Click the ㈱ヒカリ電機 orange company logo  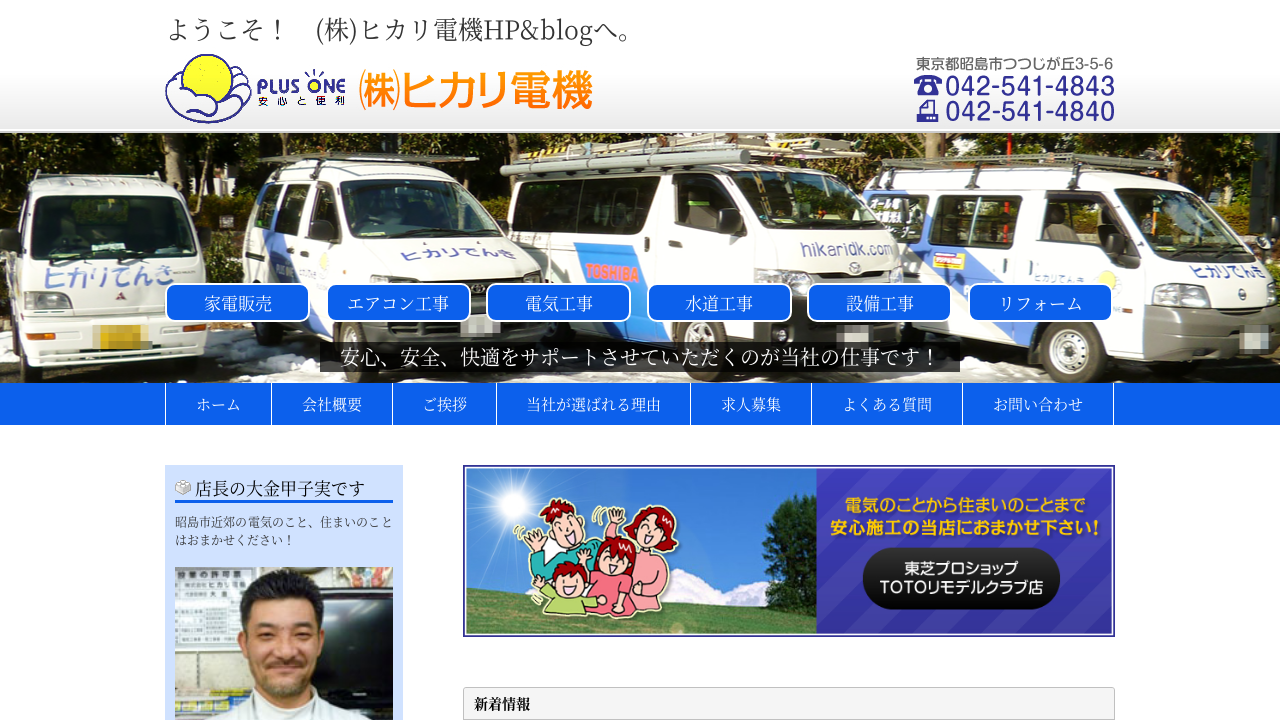point(476,90)
